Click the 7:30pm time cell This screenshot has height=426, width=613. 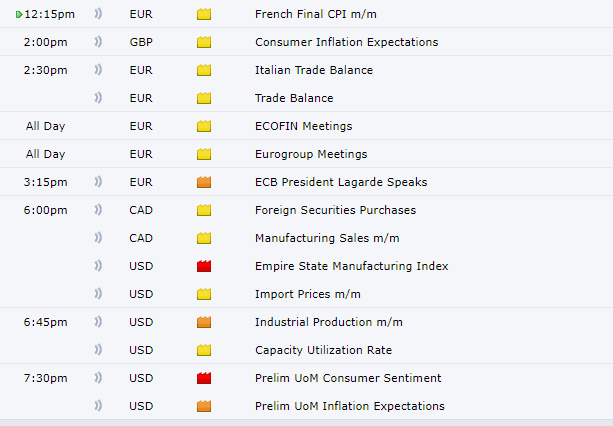pyautogui.click(x=45, y=378)
